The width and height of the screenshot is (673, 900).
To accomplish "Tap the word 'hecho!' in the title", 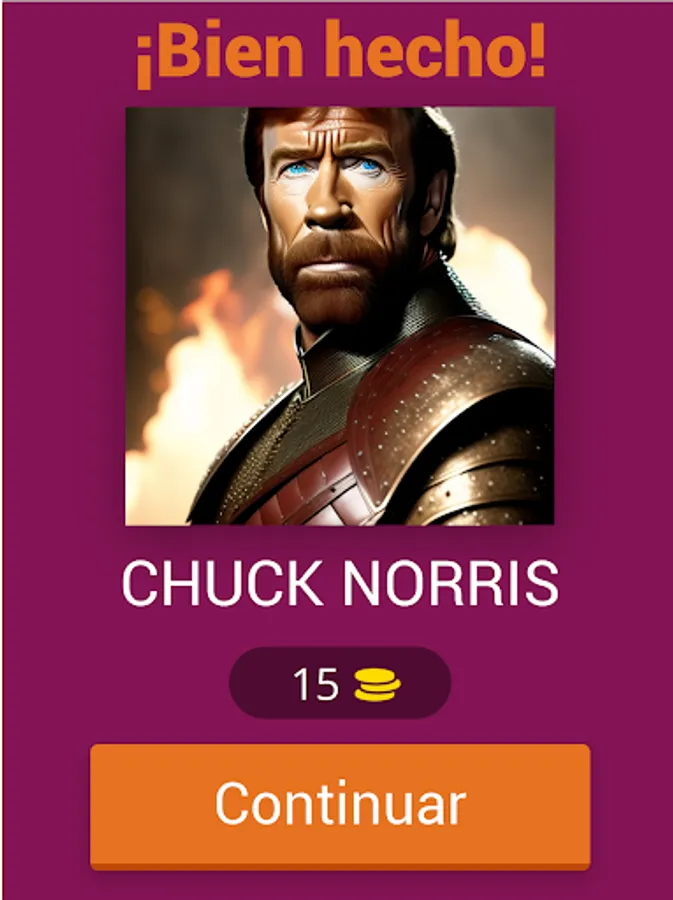I will coord(440,48).
